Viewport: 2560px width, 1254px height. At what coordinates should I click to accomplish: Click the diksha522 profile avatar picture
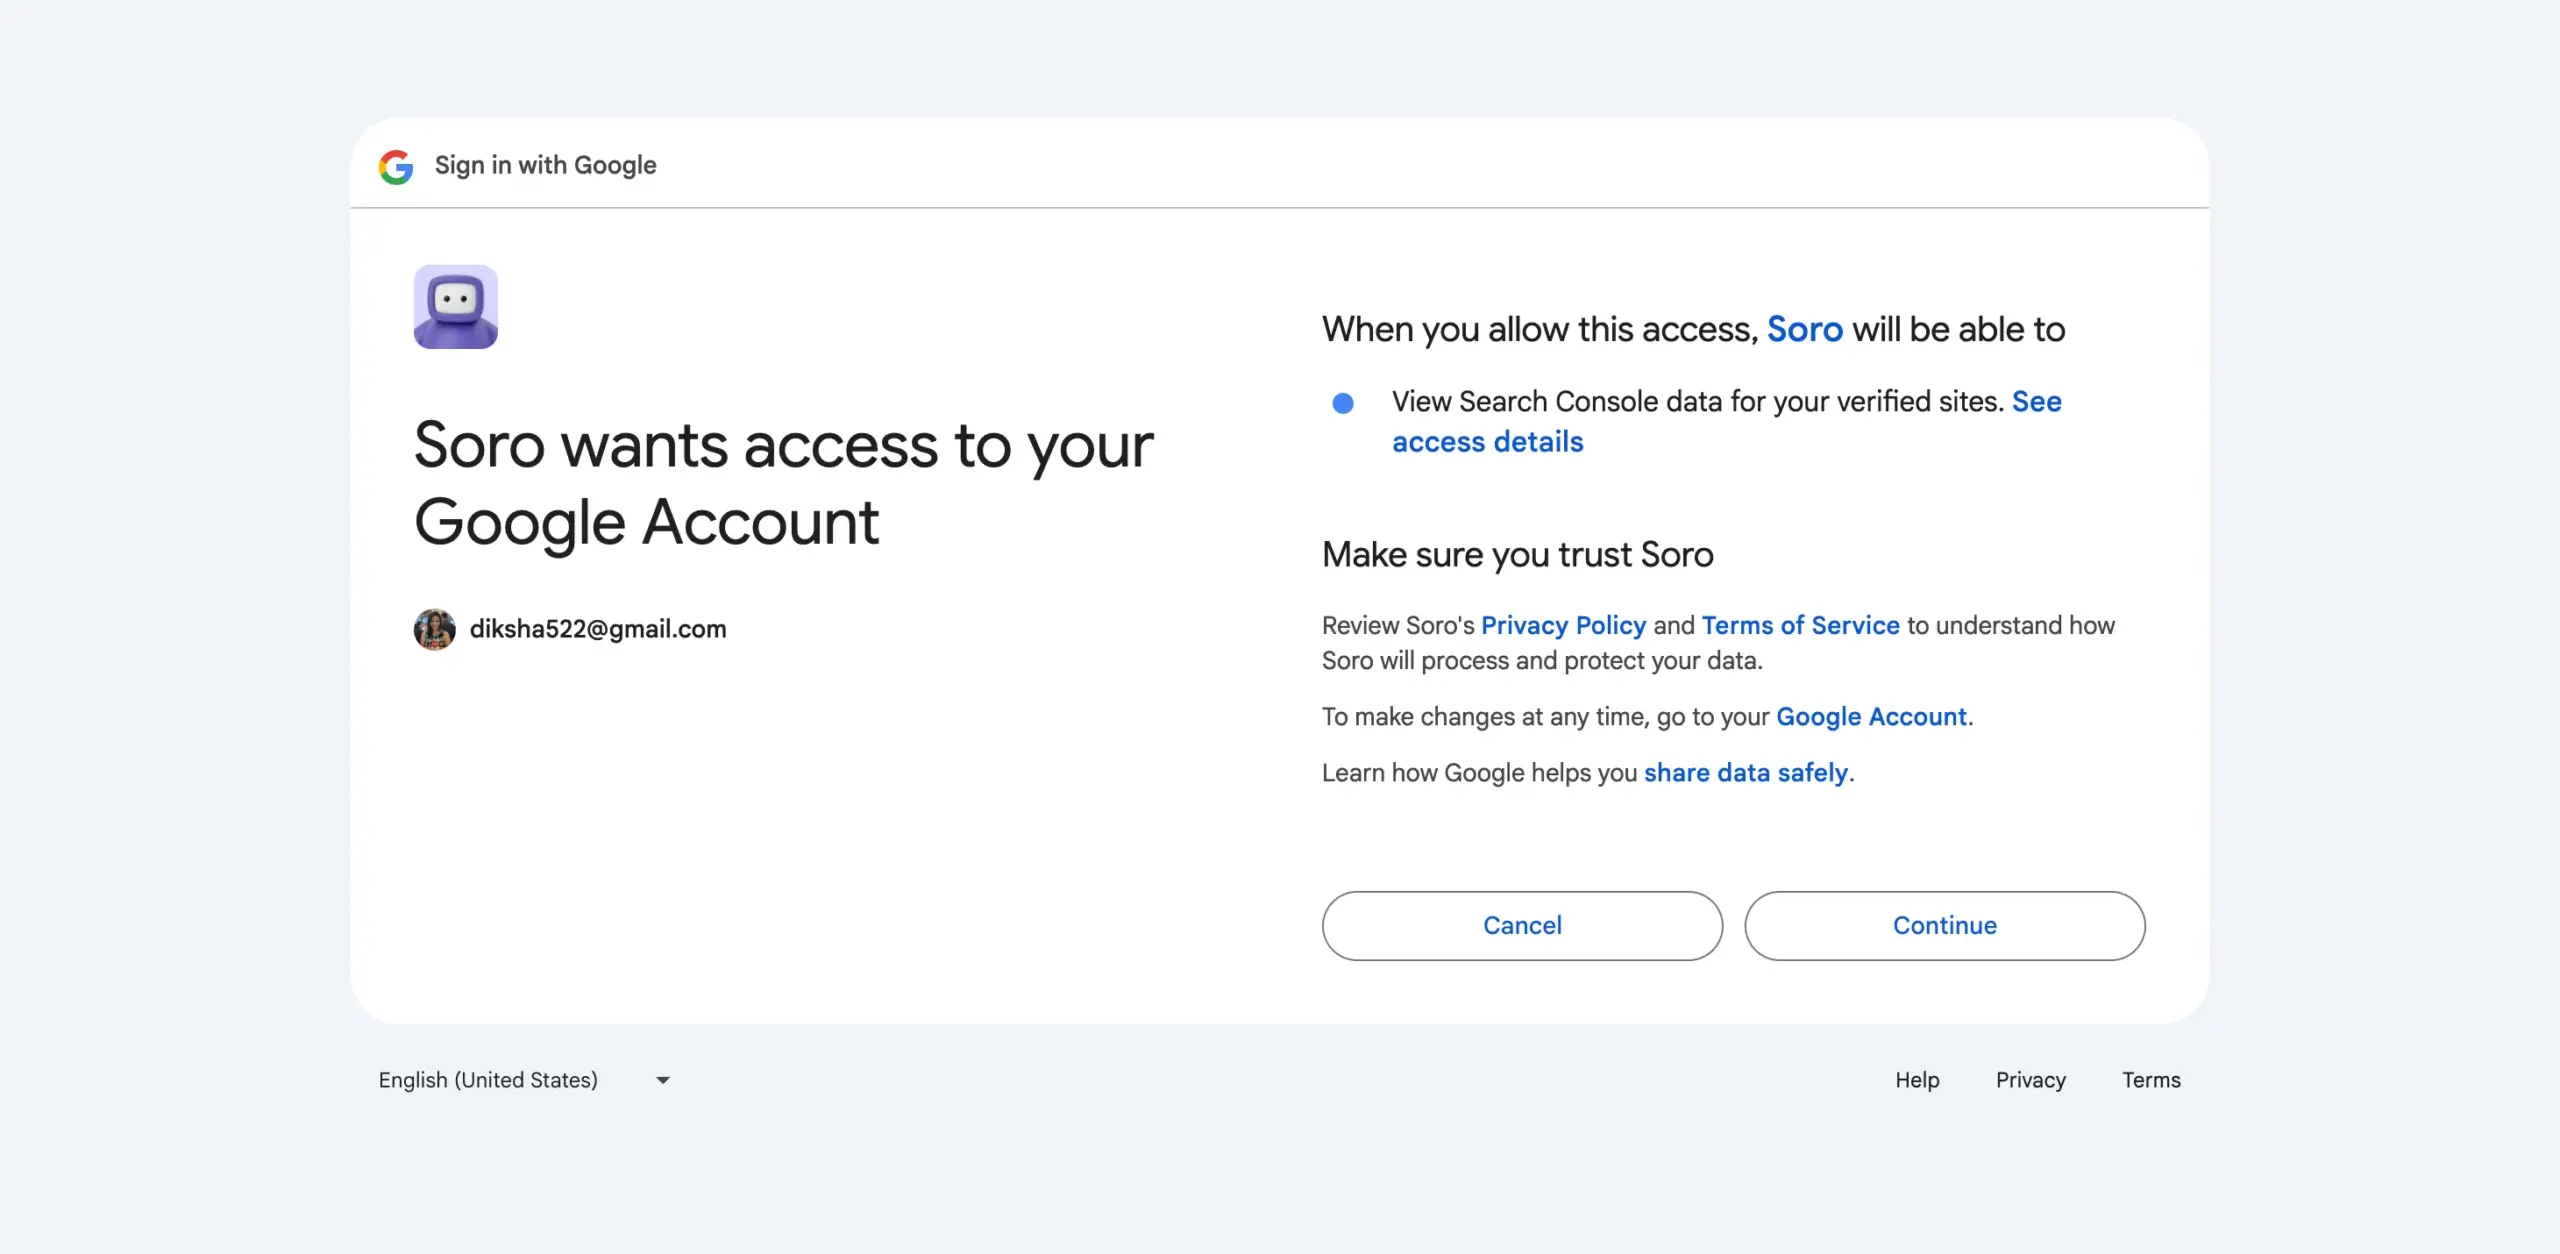point(435,629)
